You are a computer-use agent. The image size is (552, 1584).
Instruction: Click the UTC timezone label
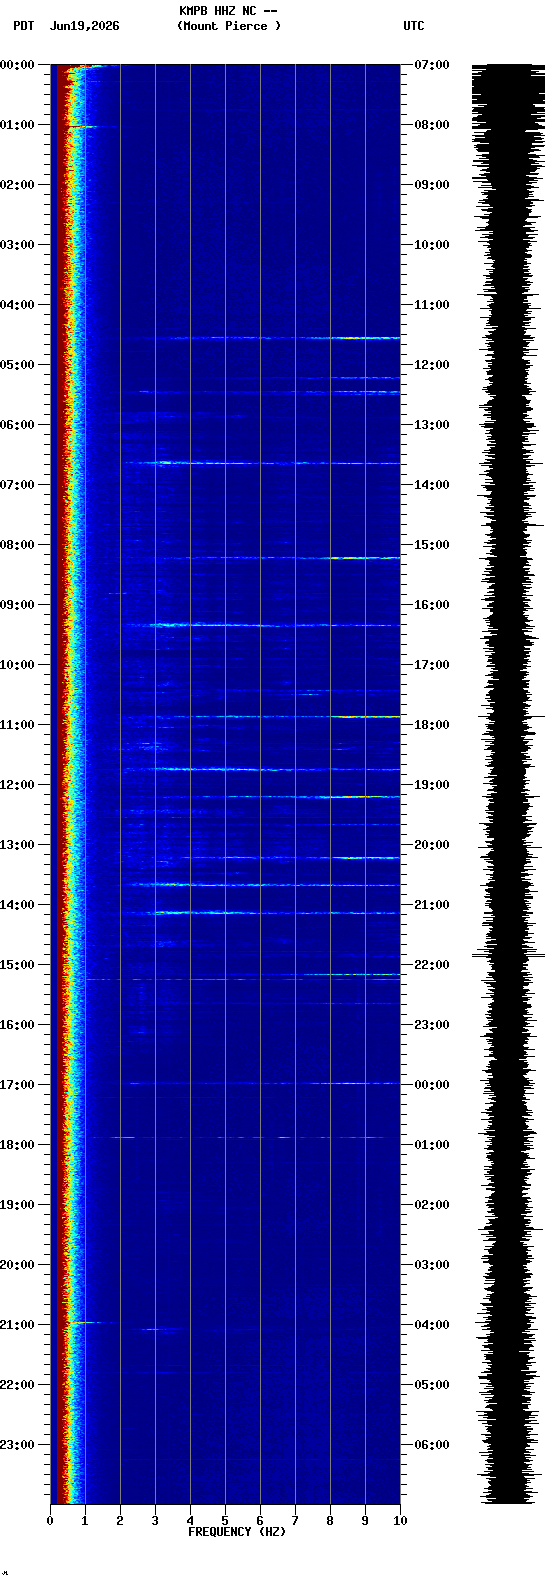pyautogui.click(x=414, y=26)
